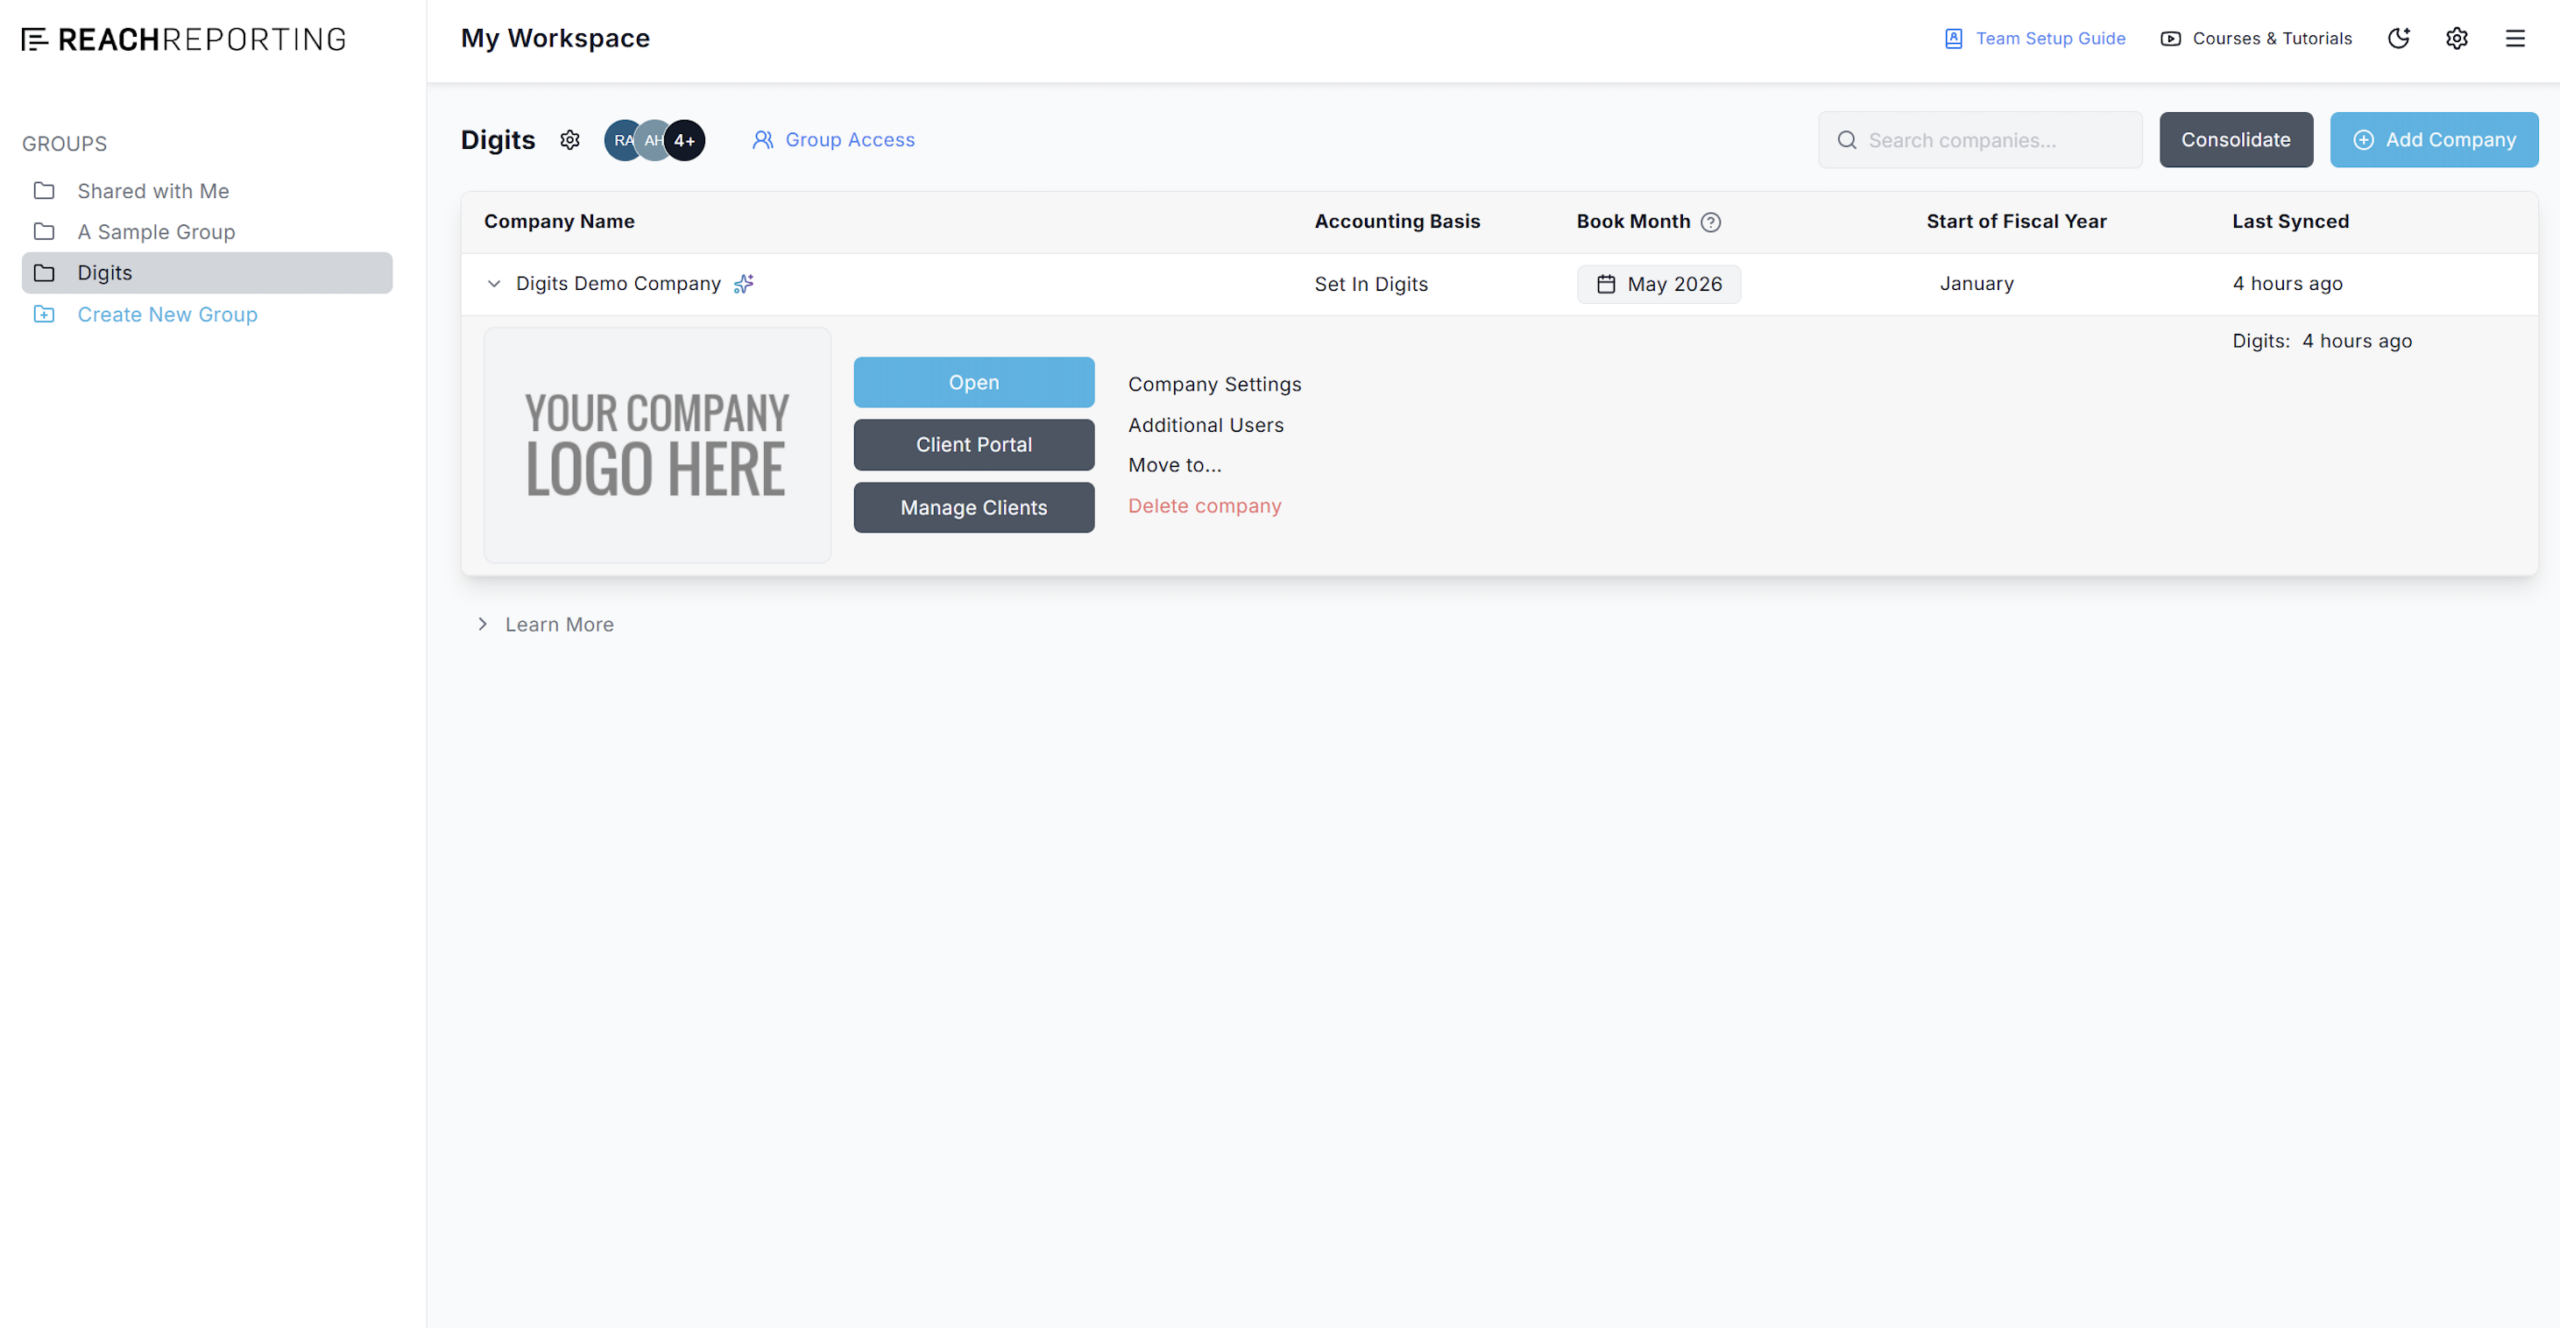
Task: Click the person icon beside Group Access
Action: click(763, 140)
